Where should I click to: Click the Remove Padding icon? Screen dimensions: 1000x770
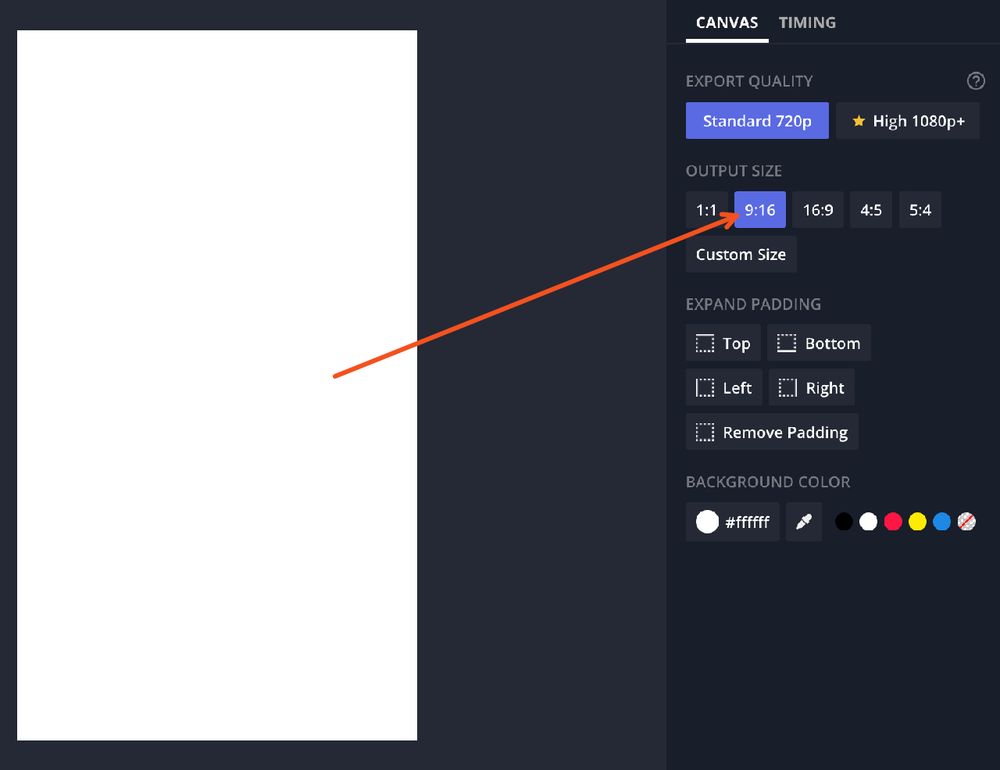click(x=705, y=432)
